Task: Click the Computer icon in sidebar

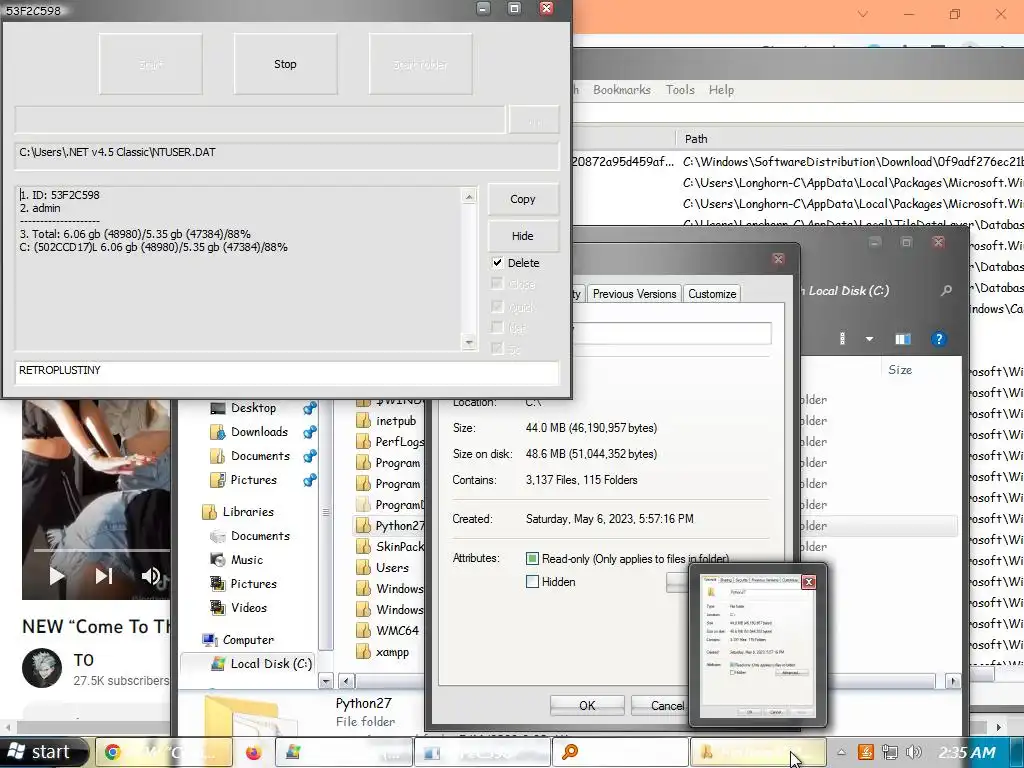Action: tap(210, 640)
